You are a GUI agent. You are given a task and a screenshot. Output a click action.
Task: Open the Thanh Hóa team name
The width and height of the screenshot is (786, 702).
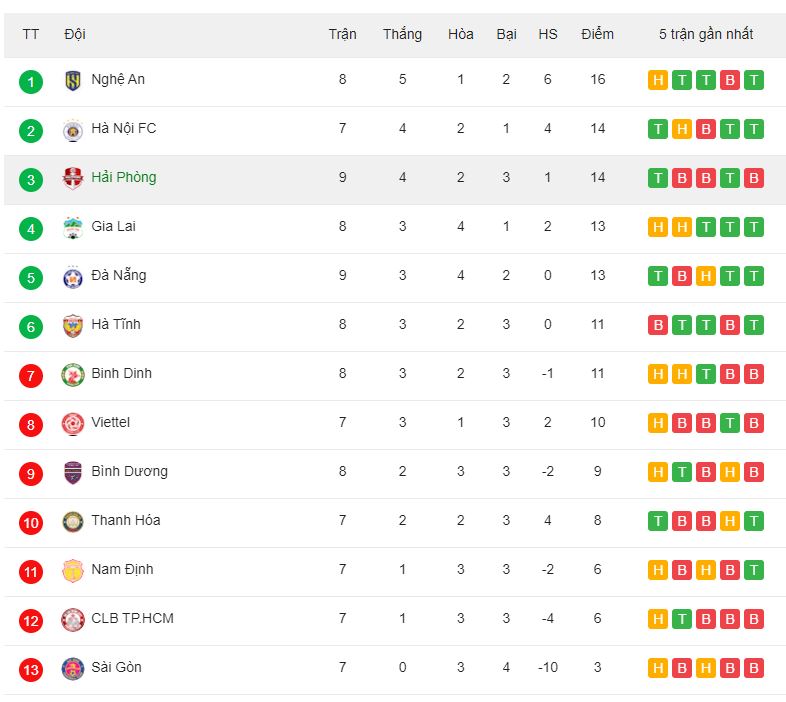(126, 520)
